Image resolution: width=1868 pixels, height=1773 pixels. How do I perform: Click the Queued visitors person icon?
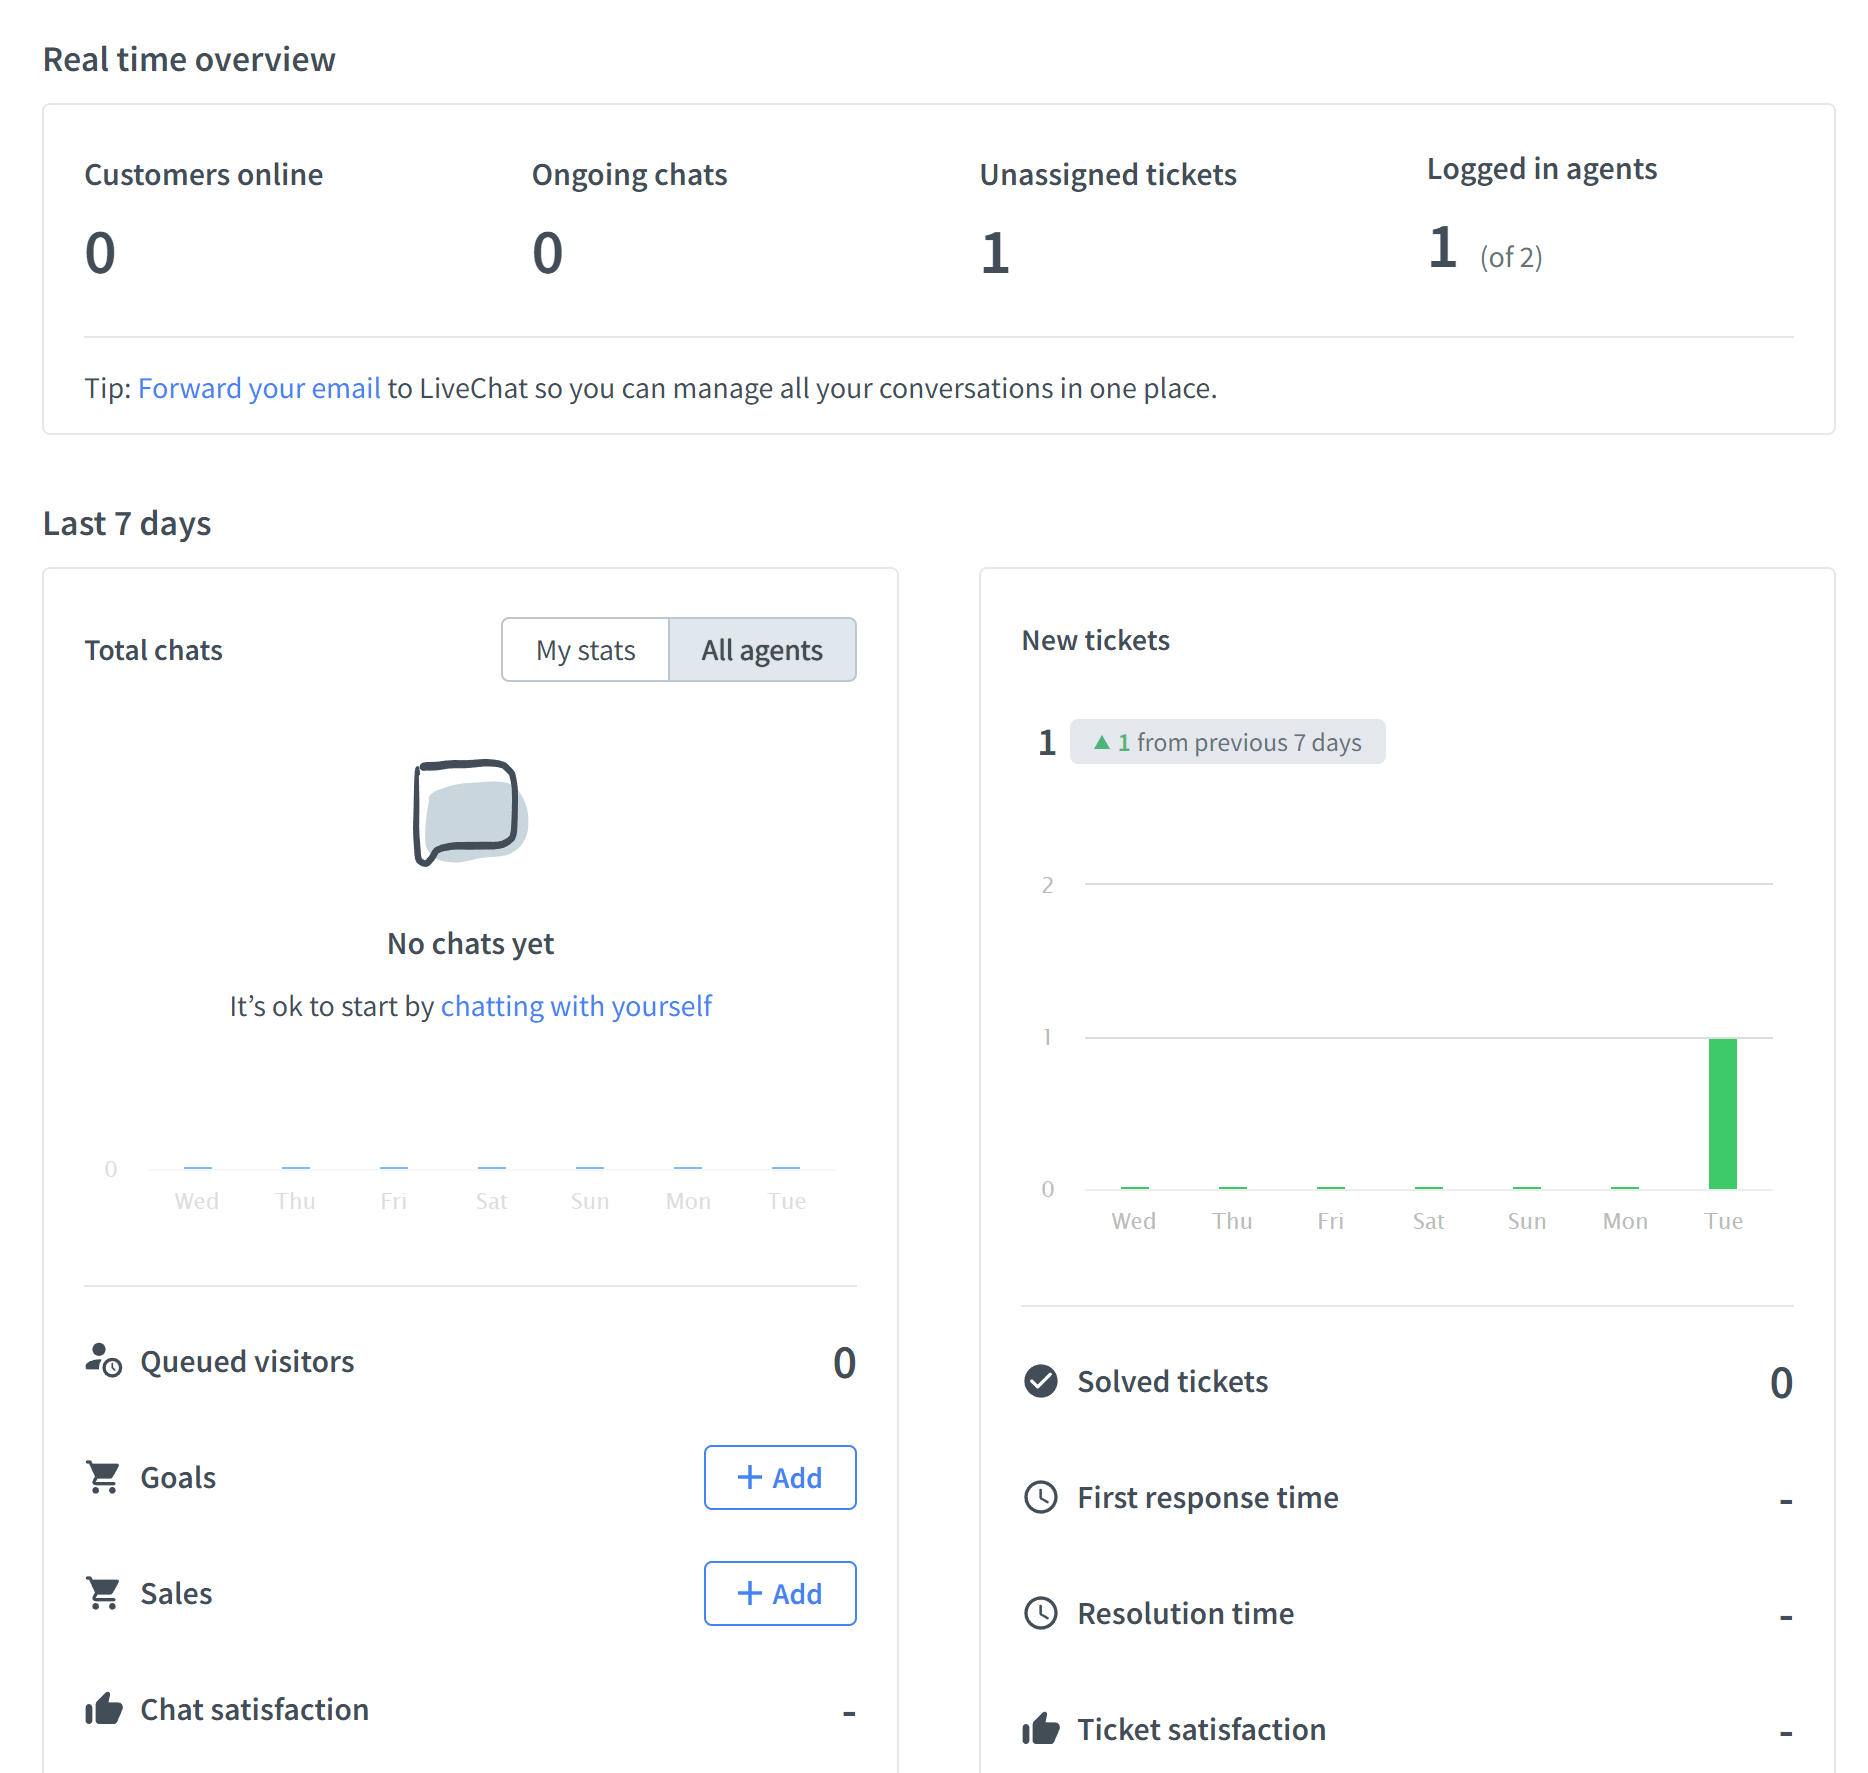(102, 1360)
